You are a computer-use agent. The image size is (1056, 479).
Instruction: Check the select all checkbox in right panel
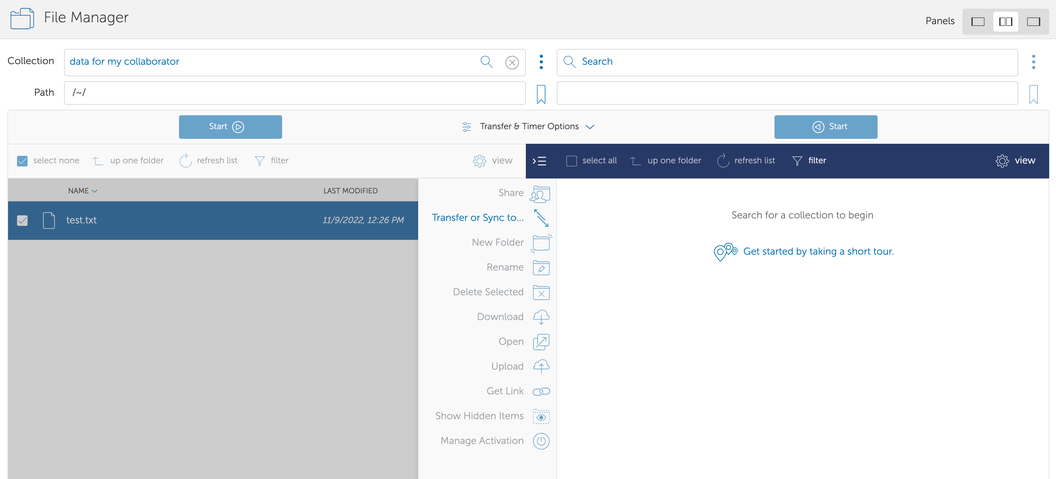coord(572,161)
